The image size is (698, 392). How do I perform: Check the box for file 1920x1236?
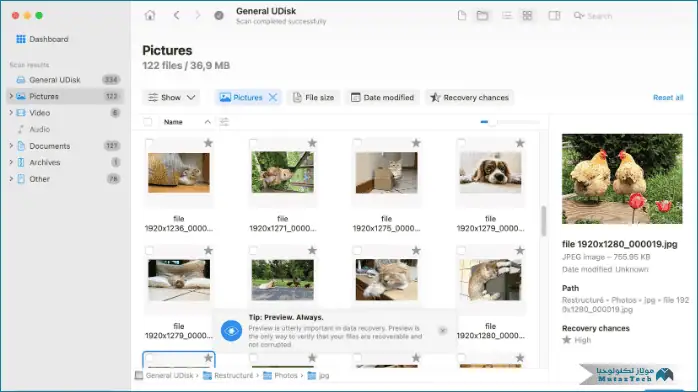149,143
